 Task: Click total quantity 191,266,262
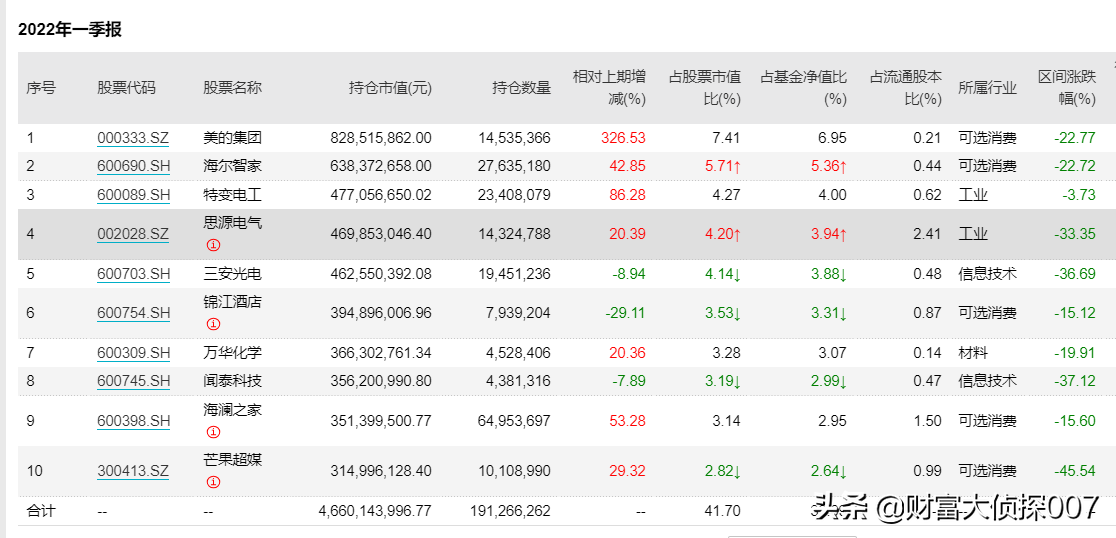point(510,511)
